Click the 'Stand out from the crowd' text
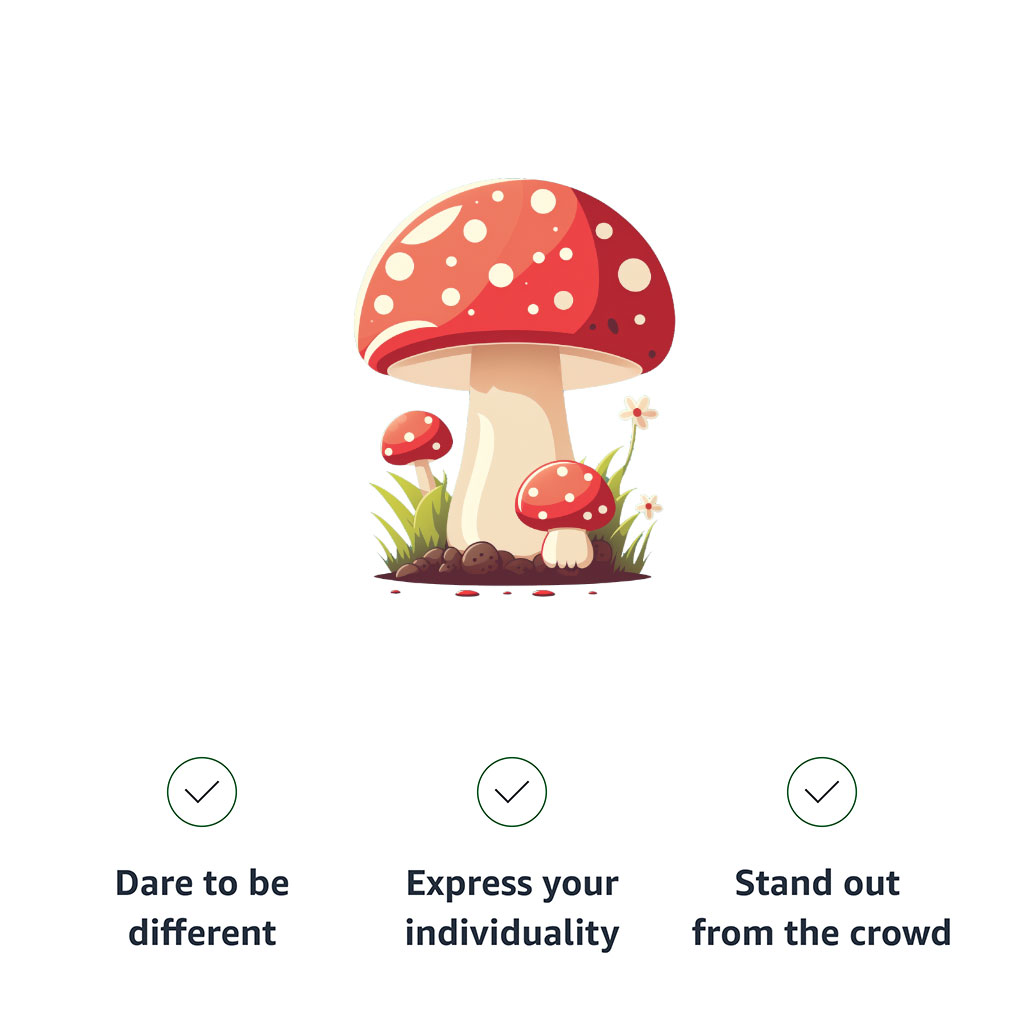The image size is (1024, 1024). (821, 907)
